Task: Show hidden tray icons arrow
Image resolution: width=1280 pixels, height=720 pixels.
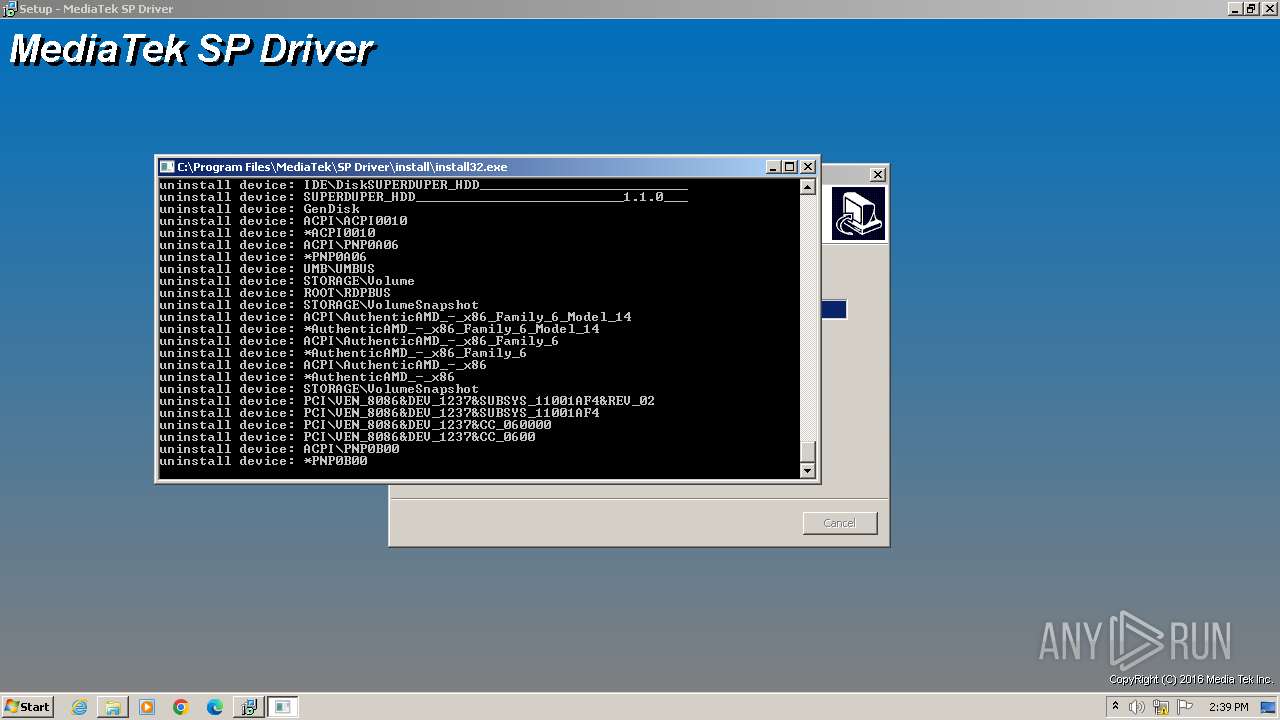Action: 1115,707
